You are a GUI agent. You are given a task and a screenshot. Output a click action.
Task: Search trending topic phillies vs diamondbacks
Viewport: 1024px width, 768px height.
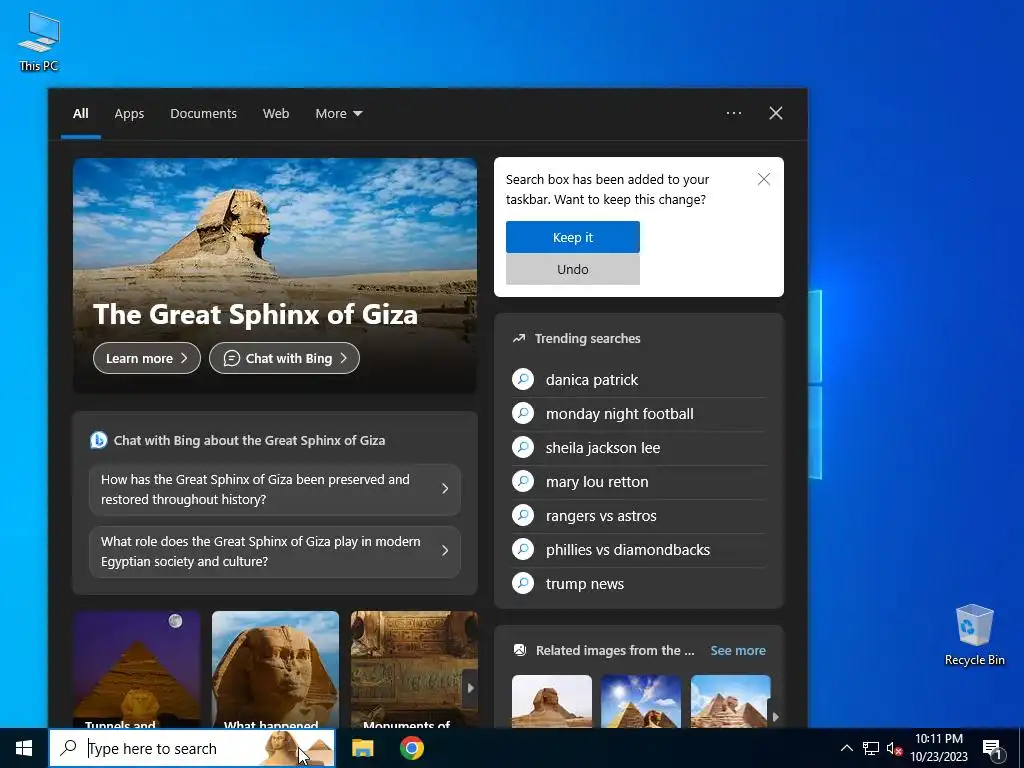pyautogui.click(x=639, y=549)
